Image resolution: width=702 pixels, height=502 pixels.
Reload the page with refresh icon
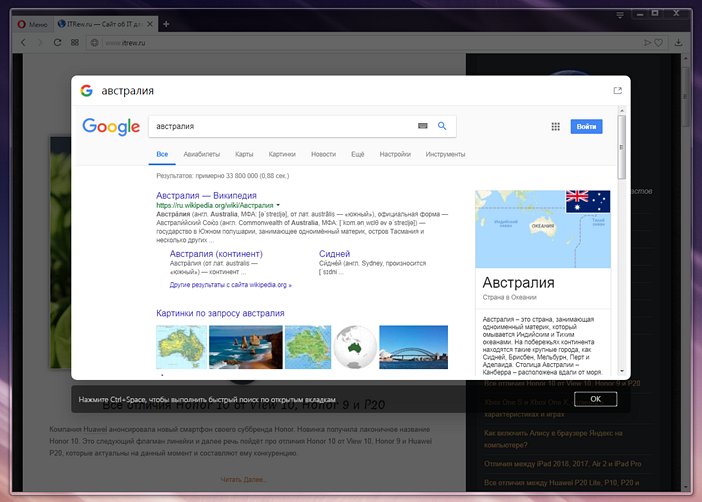click(57, 43)
